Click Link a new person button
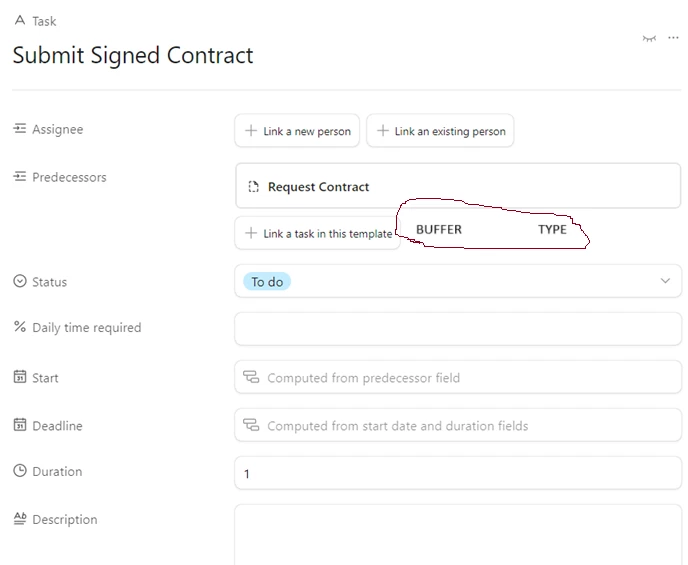This screenshot has height=565, width=688. [x=297, y=131]
